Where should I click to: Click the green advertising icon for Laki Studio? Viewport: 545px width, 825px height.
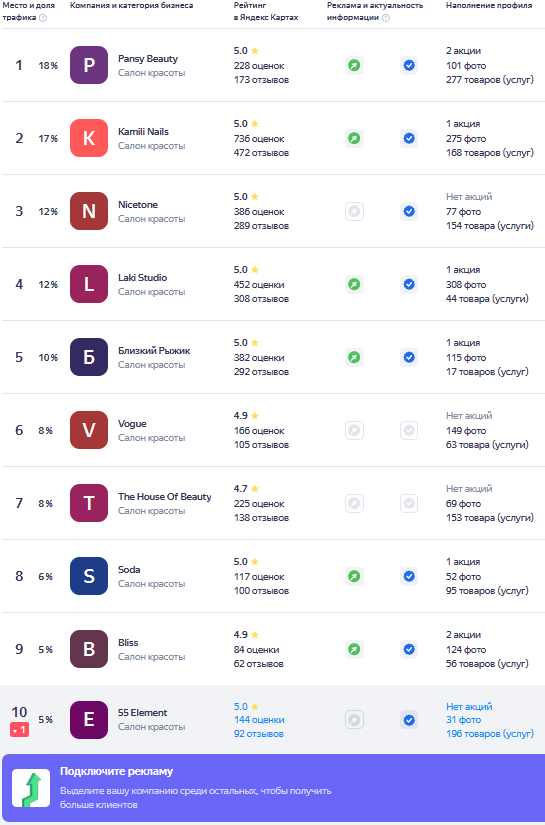355,285
